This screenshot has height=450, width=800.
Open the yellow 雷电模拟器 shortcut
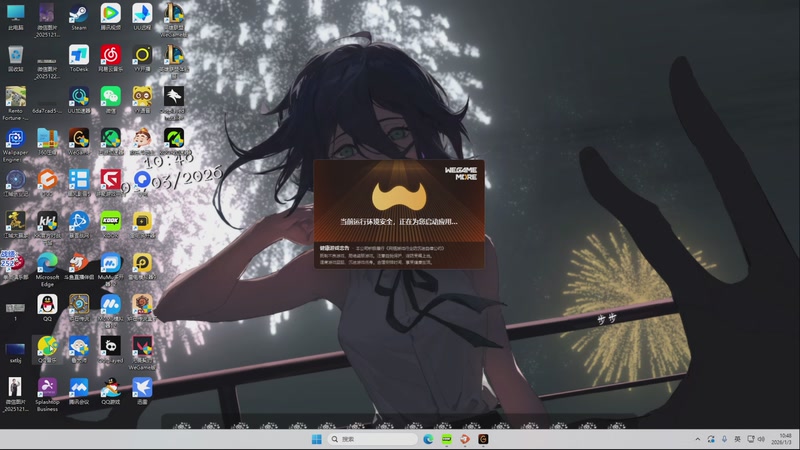(142, 266)
